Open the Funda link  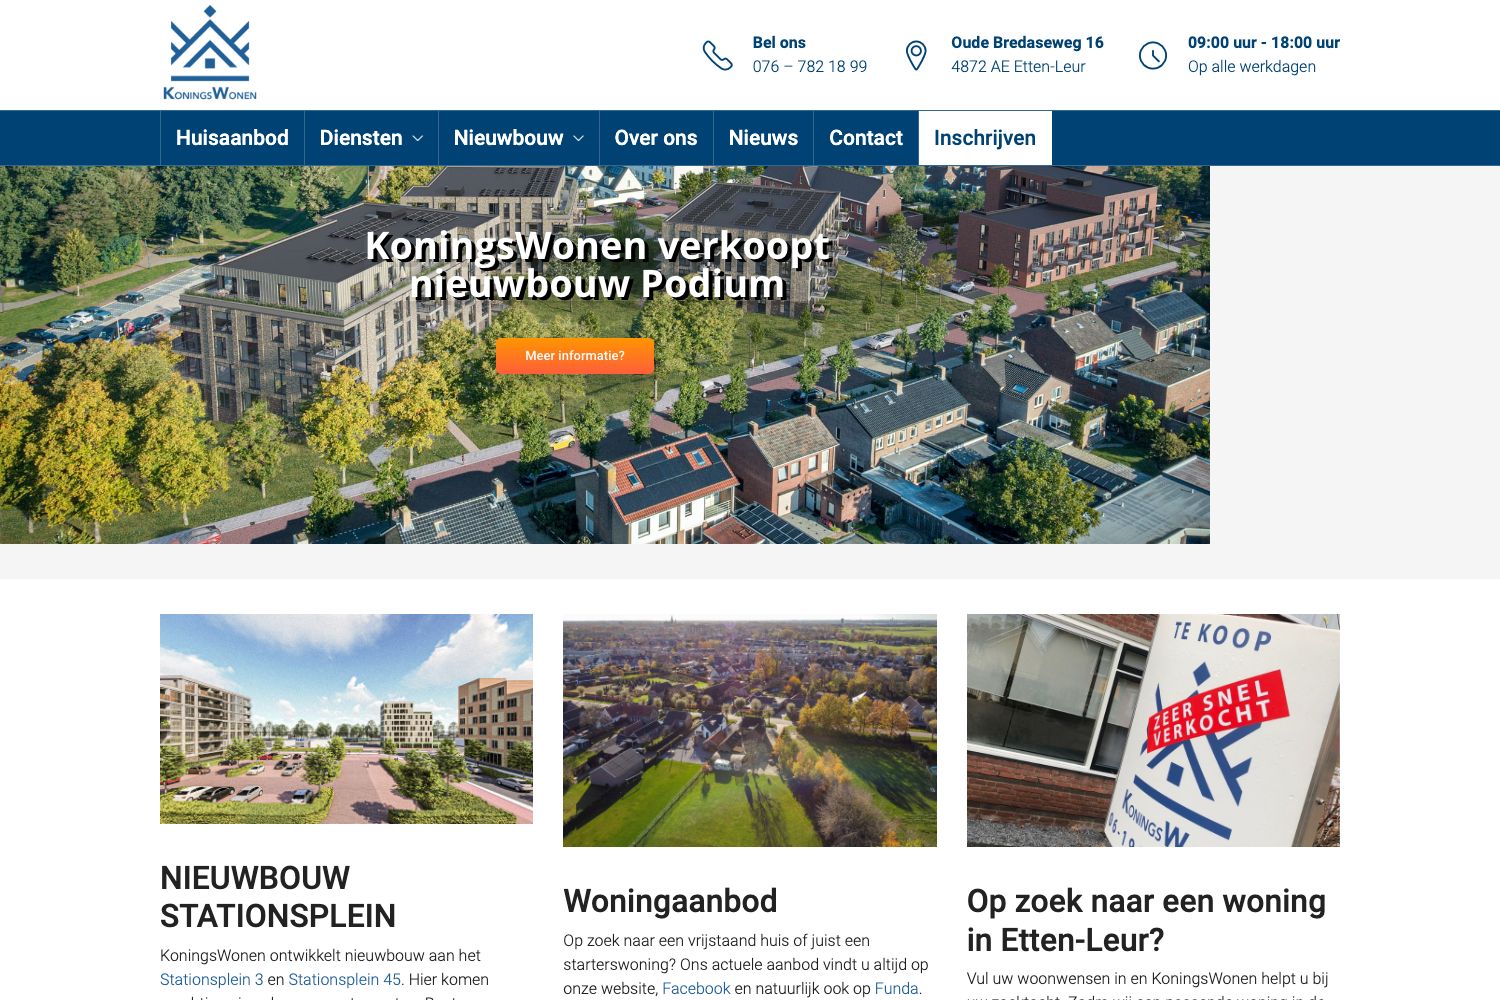tap(896, 988)
